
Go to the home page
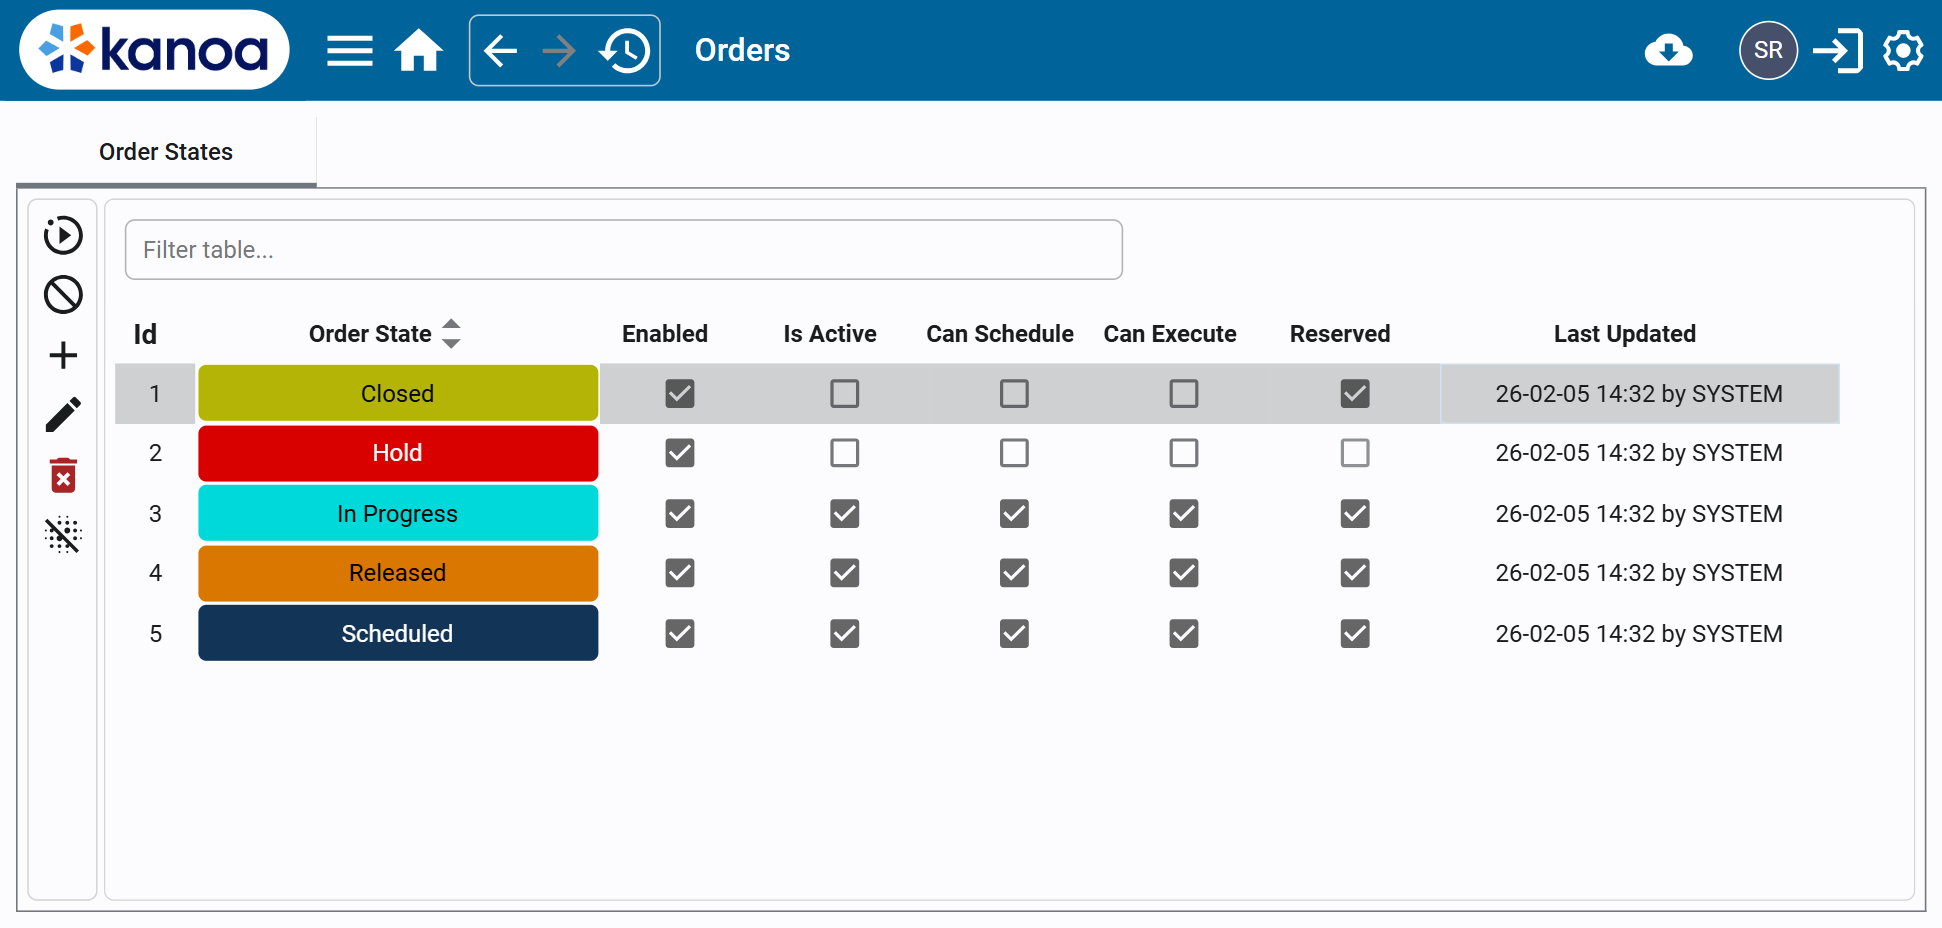[x=418, y=51]
